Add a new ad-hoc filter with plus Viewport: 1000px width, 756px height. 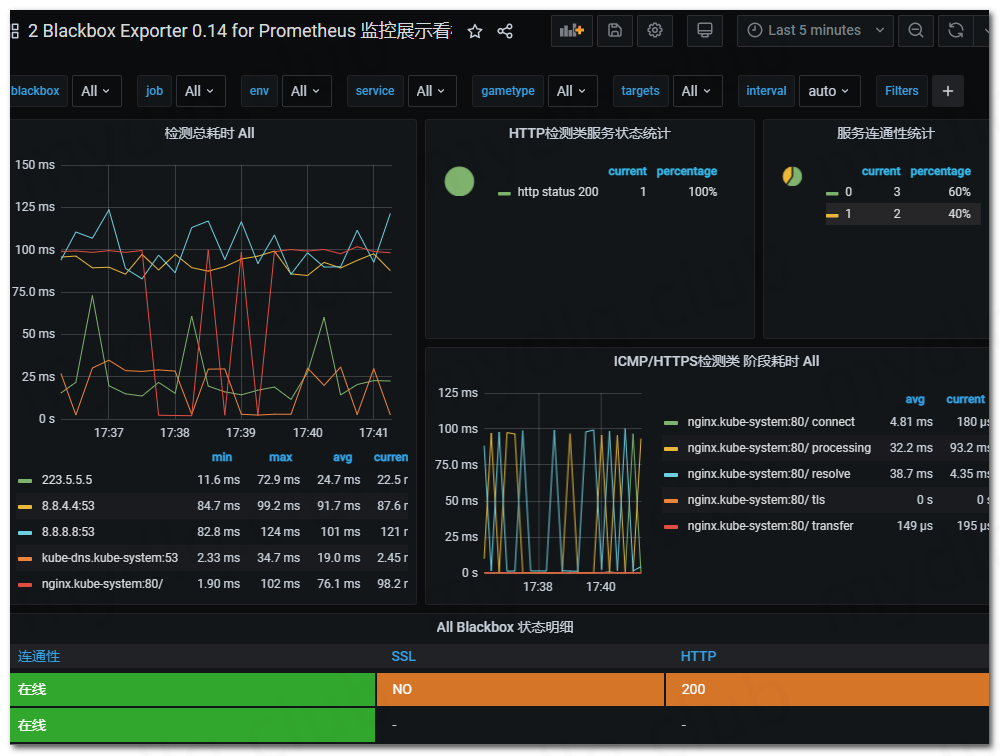click(x=948, y=91)
